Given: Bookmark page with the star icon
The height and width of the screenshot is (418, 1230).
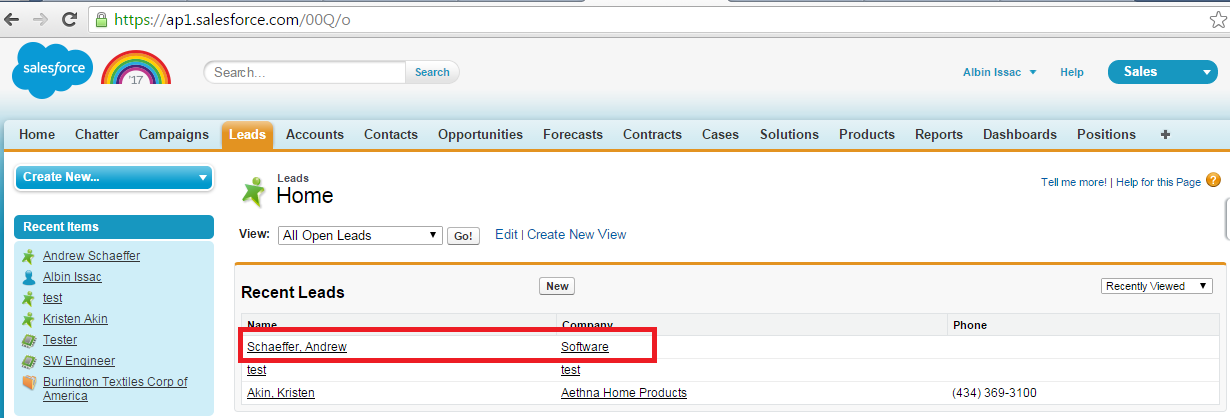Looking at the screenshot, I should coord(1217,19).
